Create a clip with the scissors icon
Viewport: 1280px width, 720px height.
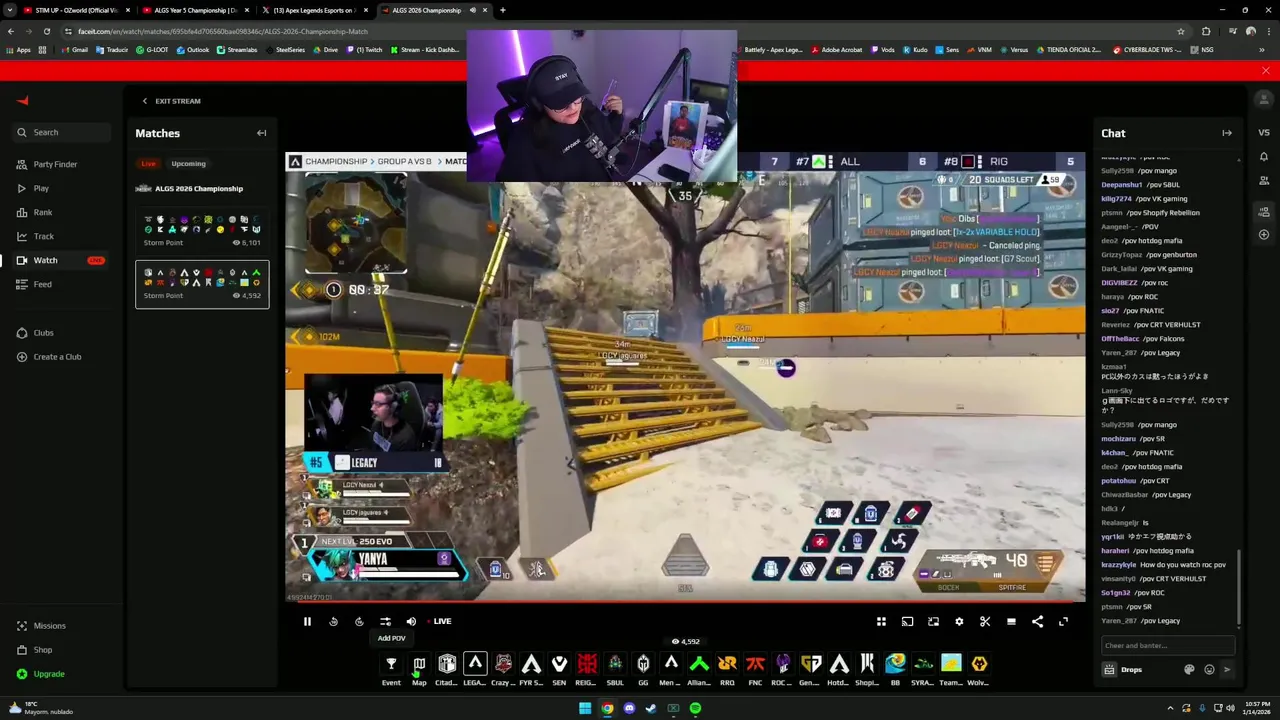click(985, 621)
